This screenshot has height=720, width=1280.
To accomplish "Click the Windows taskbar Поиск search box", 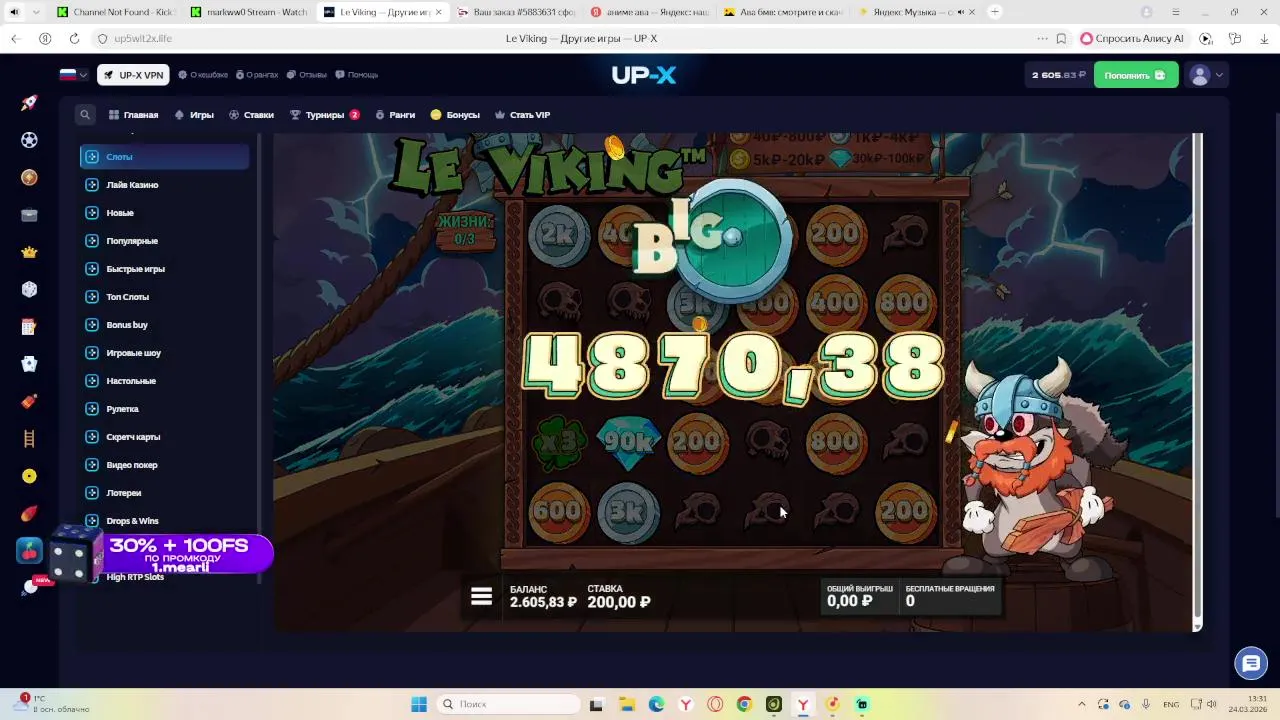I will pos(509,704).
